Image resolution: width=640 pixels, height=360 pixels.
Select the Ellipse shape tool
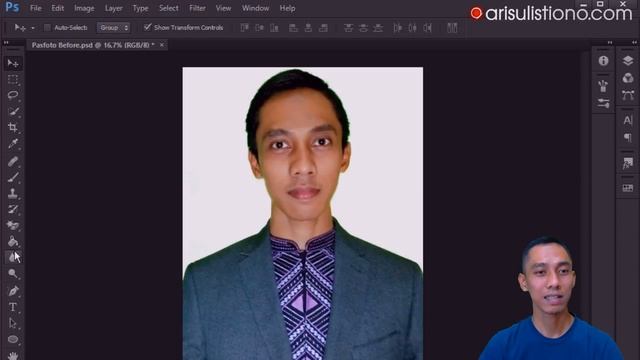coord(13,339)
